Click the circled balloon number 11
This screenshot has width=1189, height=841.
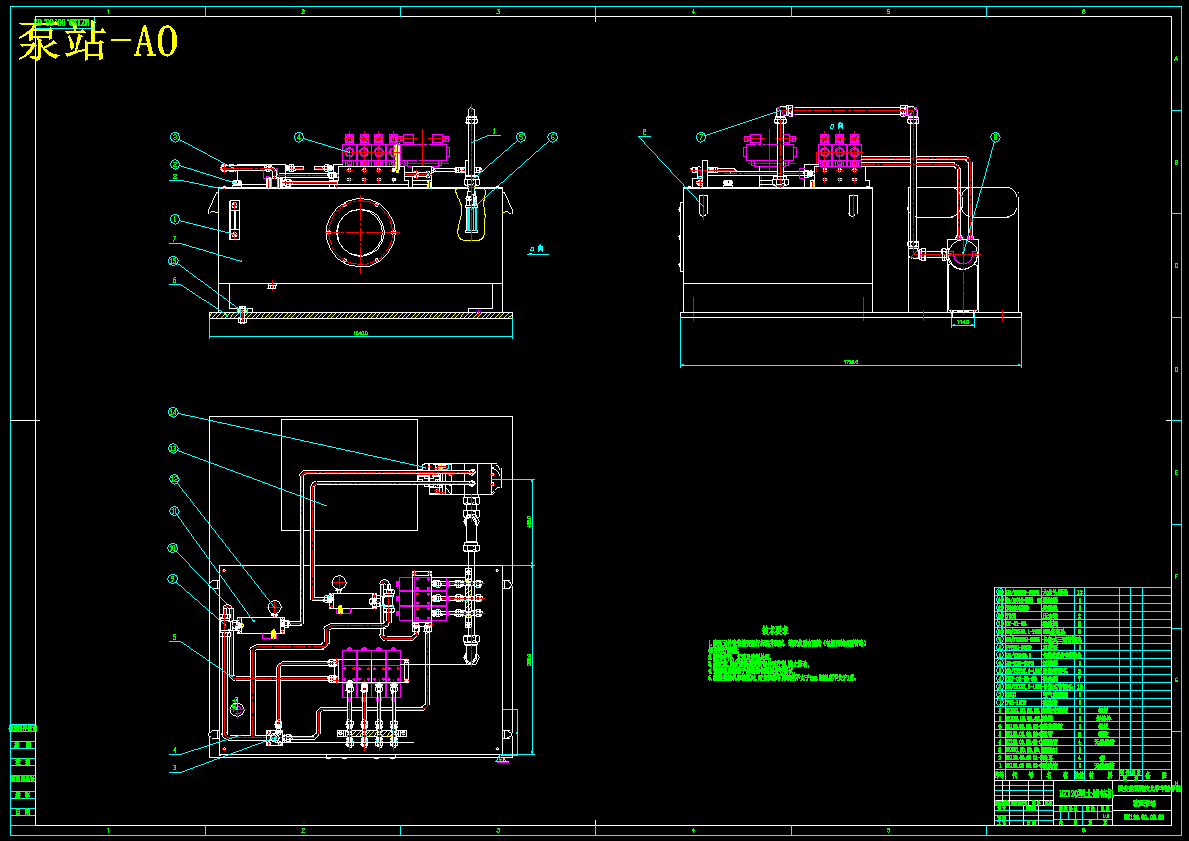pyautogui.click(x=174, y=511)
